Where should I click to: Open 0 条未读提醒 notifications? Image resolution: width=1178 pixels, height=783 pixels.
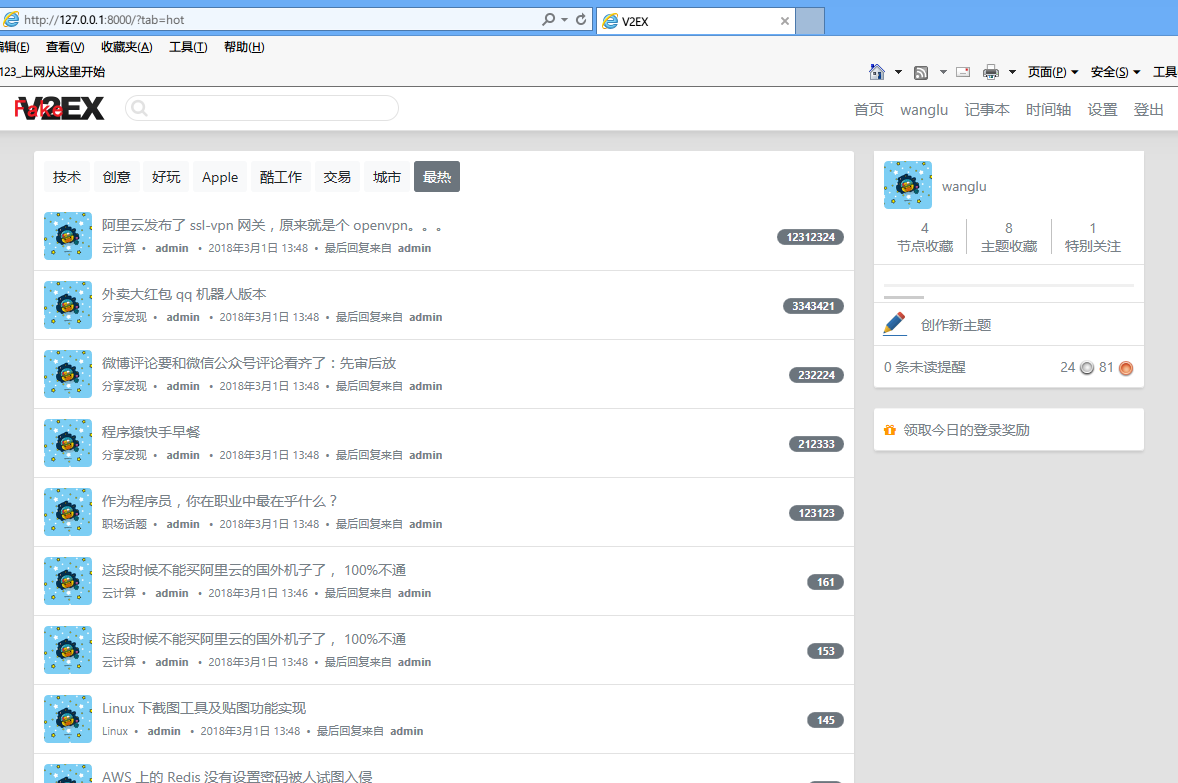pyautogui.click(x=925, y=367)
